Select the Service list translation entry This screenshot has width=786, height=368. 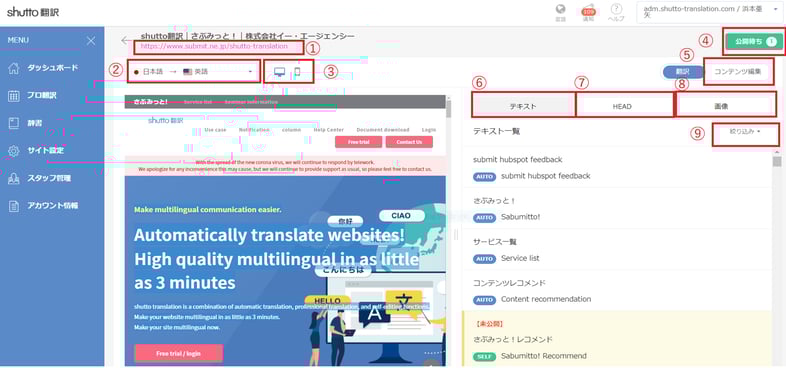(520, 258)
